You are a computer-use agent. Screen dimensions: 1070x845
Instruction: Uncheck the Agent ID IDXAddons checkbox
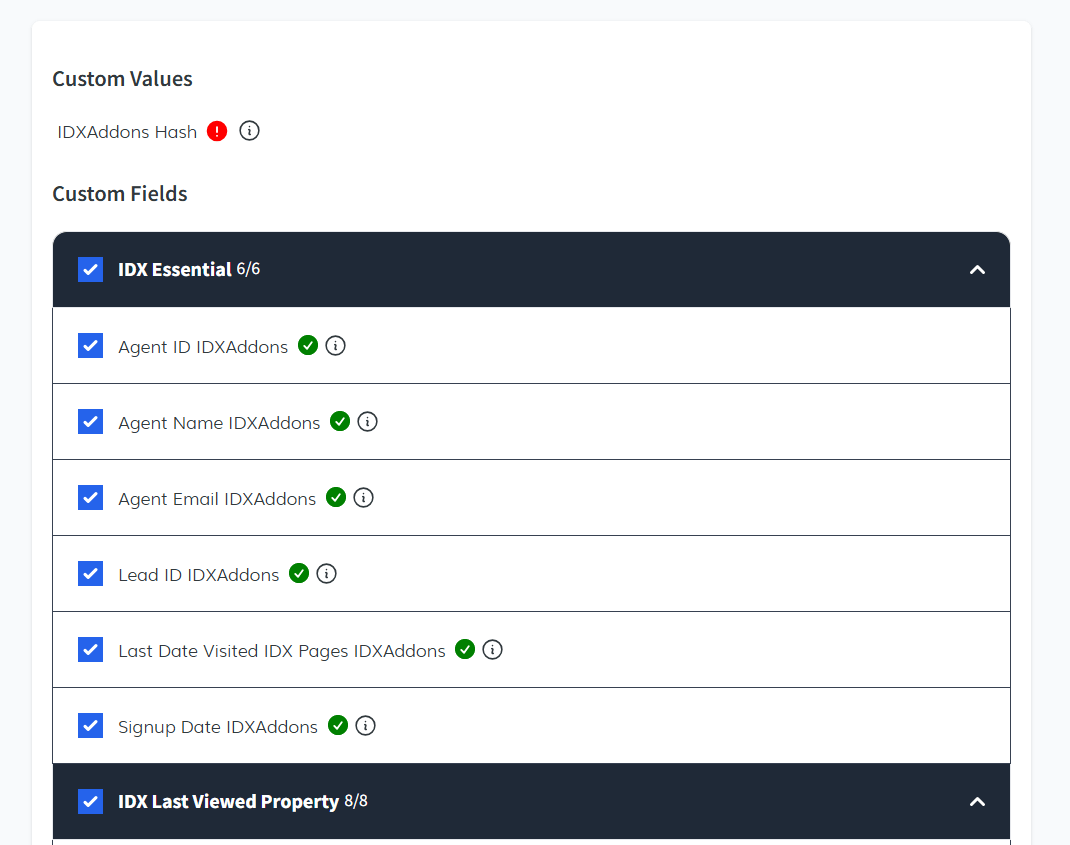coord(91,346)
